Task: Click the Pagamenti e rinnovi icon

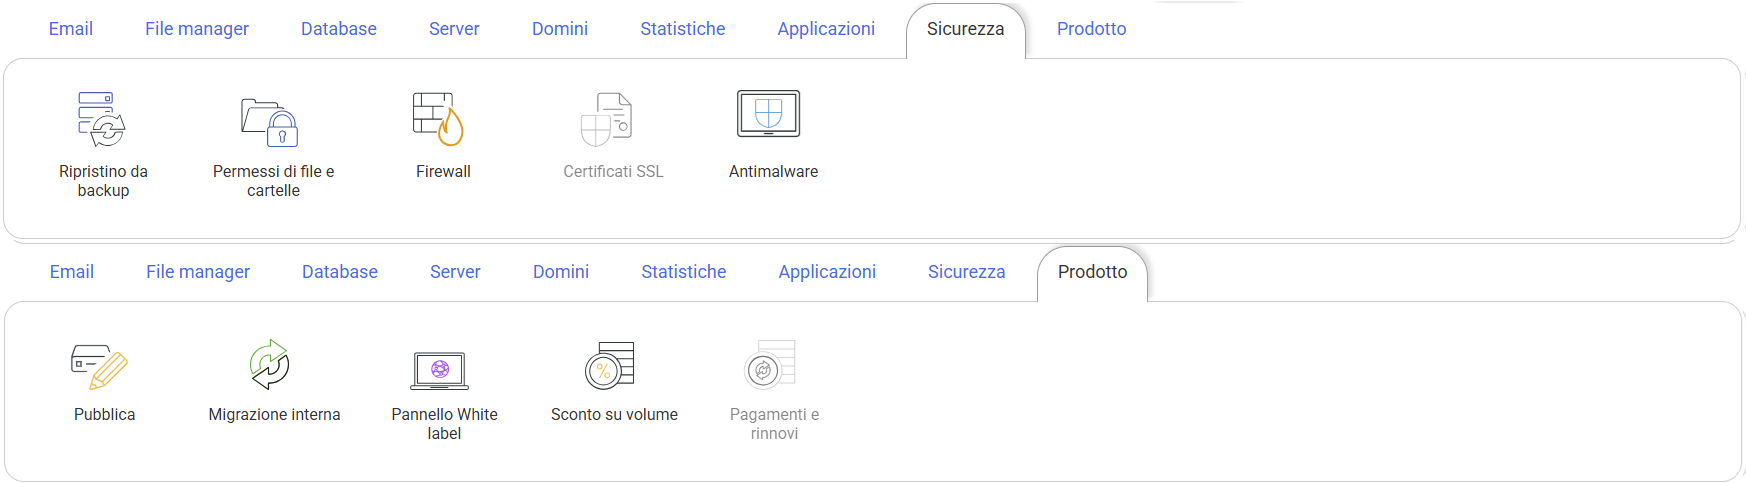Action: [x=770, y=365]
